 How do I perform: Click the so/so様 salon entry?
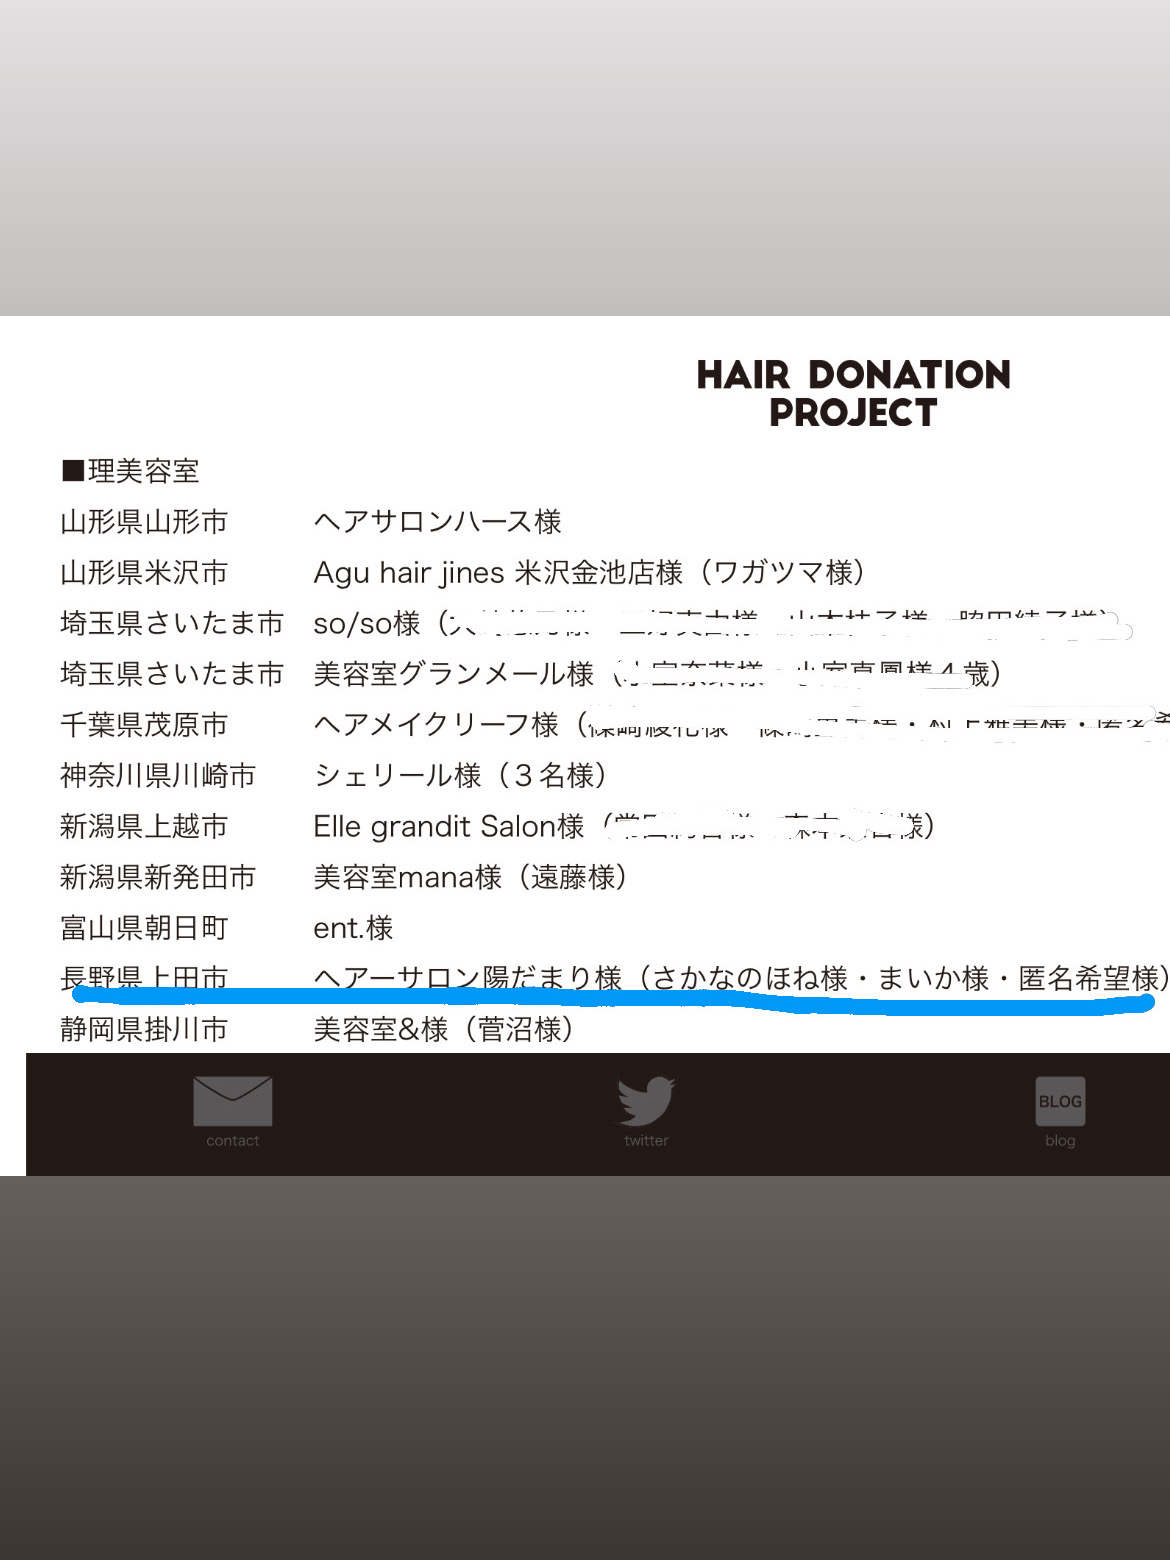pos(367,624)
